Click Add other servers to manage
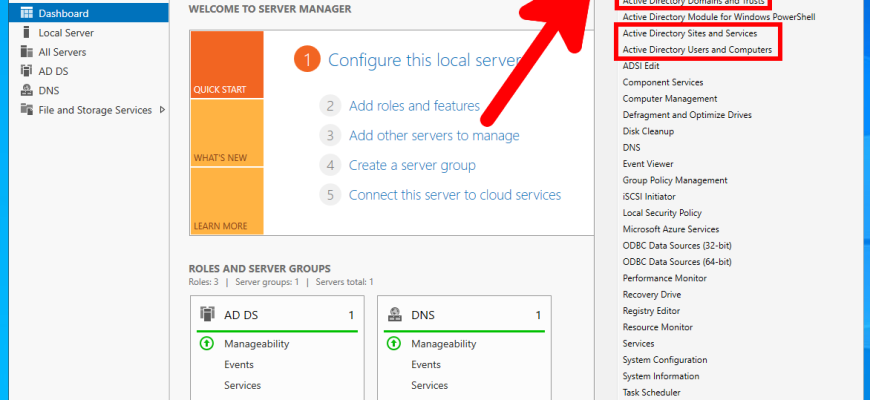 (433, 135)
